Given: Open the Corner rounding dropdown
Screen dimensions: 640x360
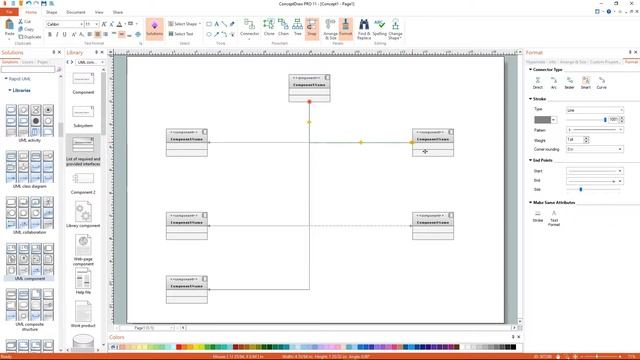Looking at the screenshot, I should click(595, 149).
